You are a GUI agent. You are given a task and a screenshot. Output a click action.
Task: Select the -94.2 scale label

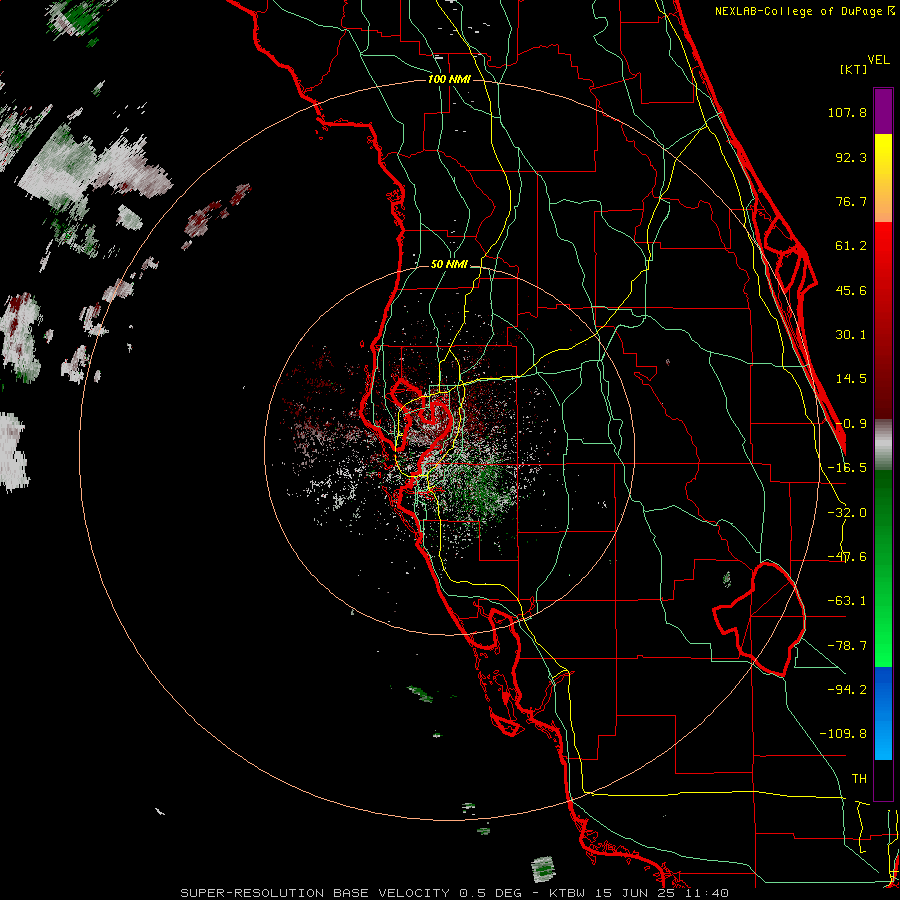847,690
